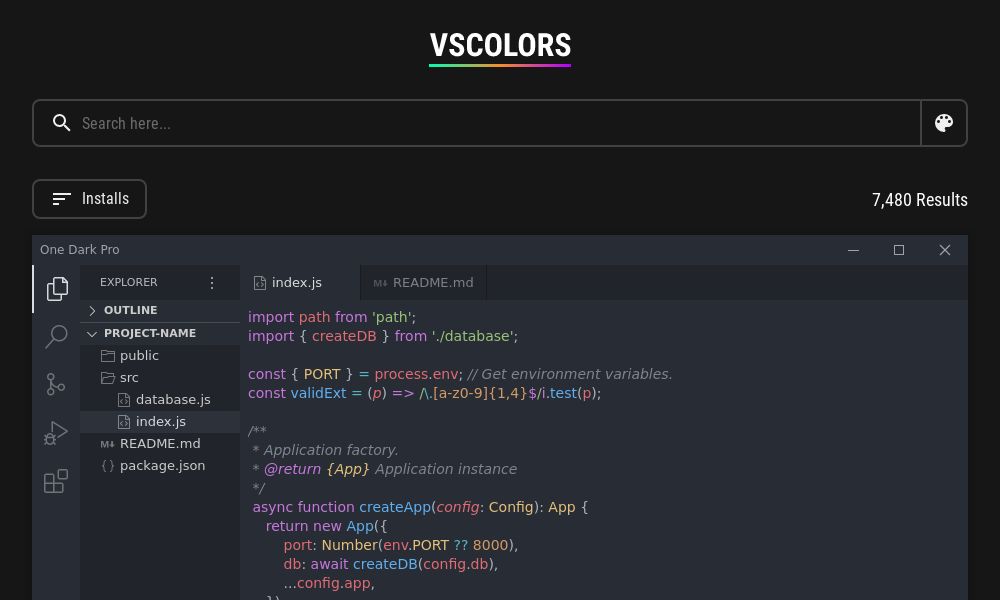Viewport: 1000px width, 600px height.
Task: Click the open src folder icon
Action: click(x=108, y=377)
